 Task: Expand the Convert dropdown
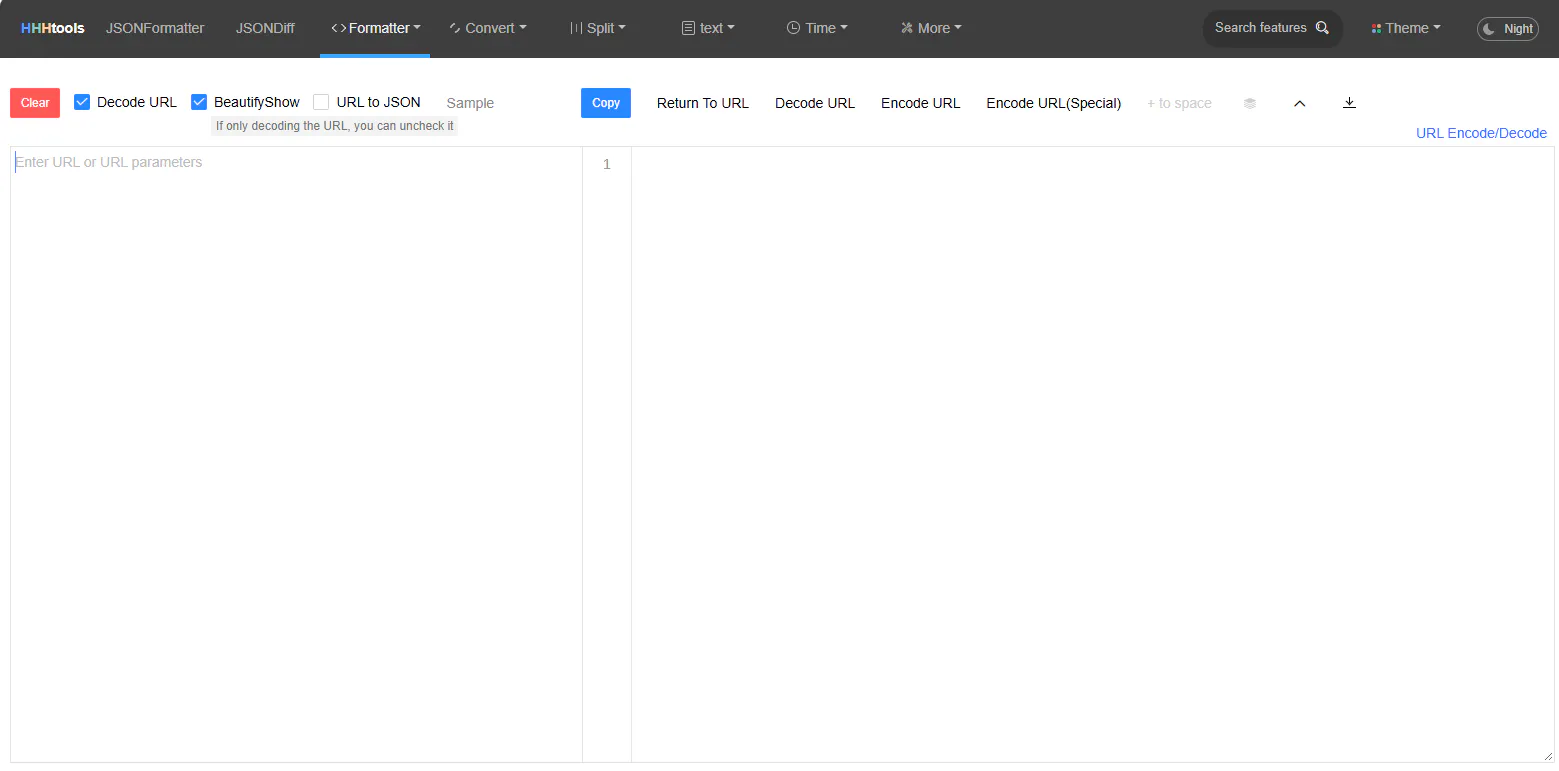488,28
